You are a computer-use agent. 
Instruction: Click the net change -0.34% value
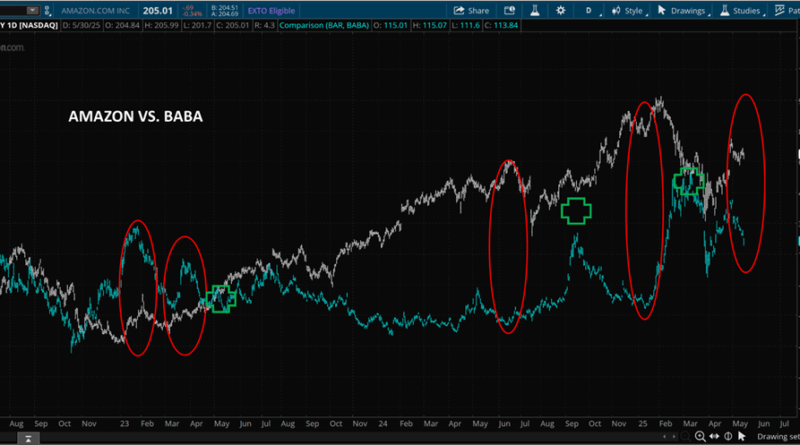click(192, 14)
